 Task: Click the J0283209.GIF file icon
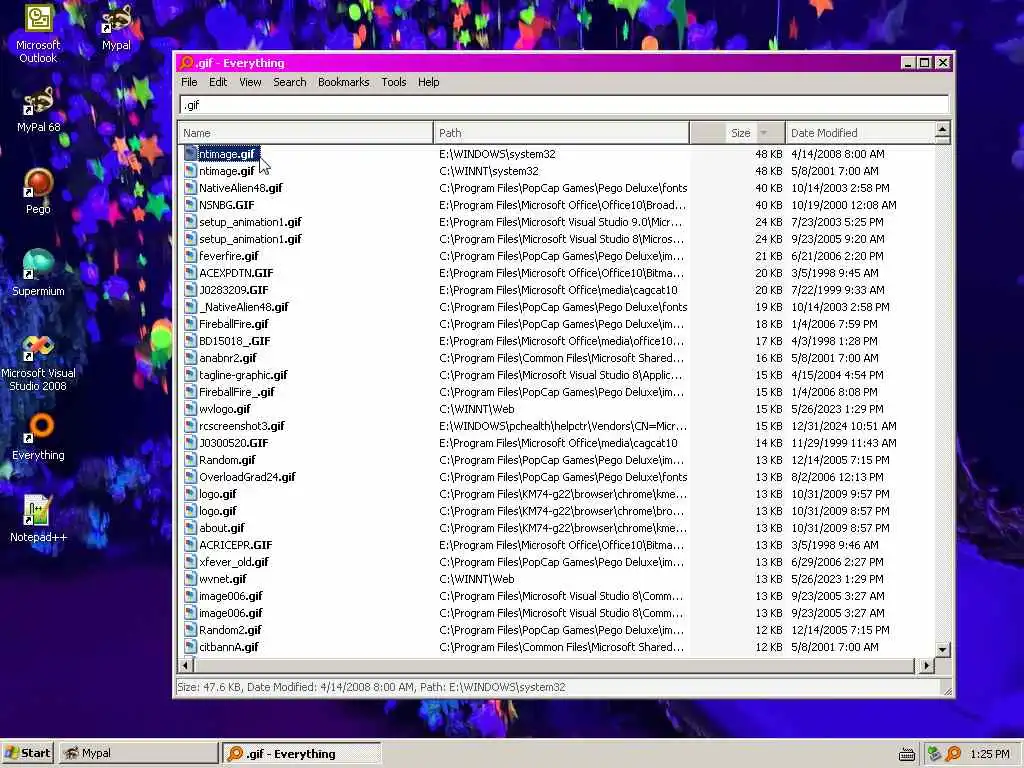click(190, 290)
